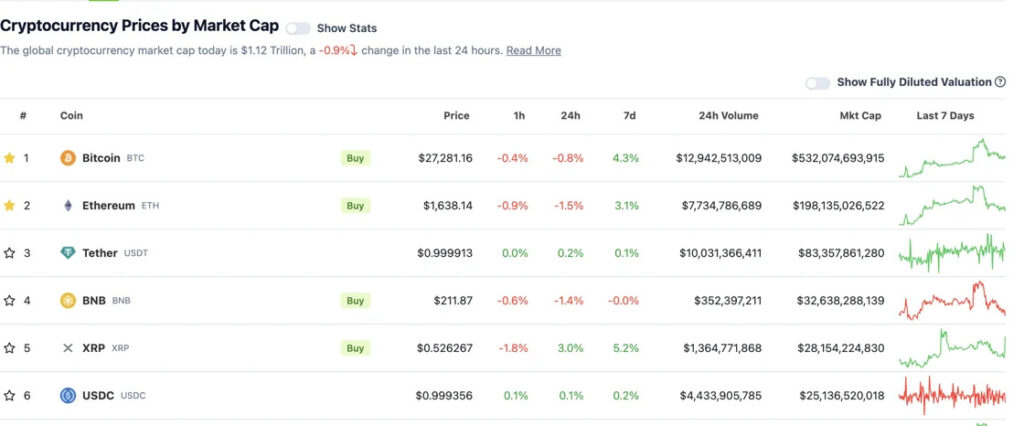Sort by the 24h Volume column header
The height and width of the screenshot is (426, 1024).
click(729, 116)
